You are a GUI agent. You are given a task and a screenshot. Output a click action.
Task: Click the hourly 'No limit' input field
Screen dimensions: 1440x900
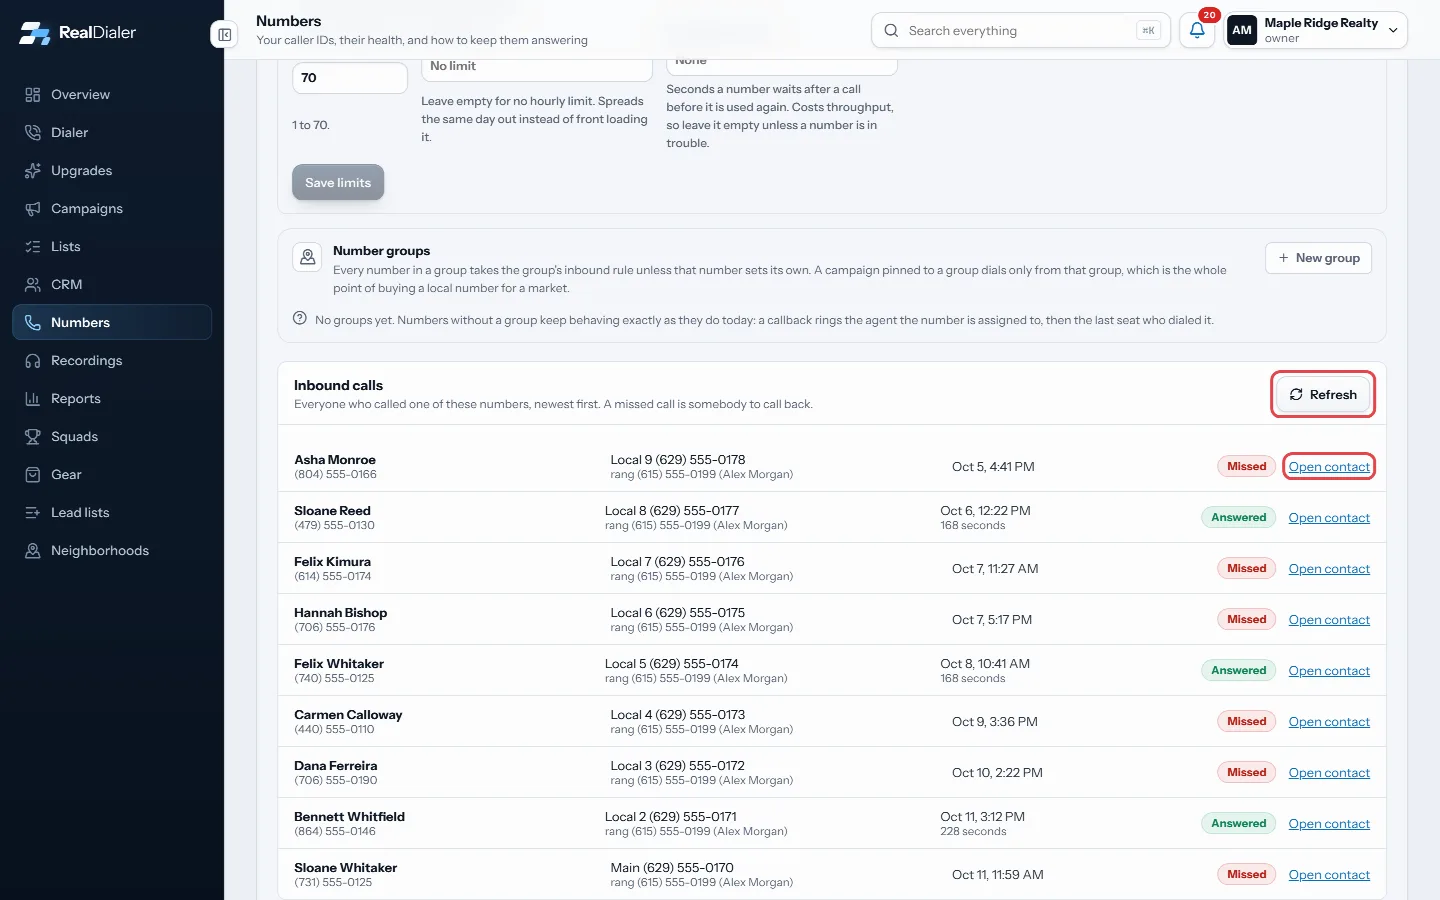536,68
